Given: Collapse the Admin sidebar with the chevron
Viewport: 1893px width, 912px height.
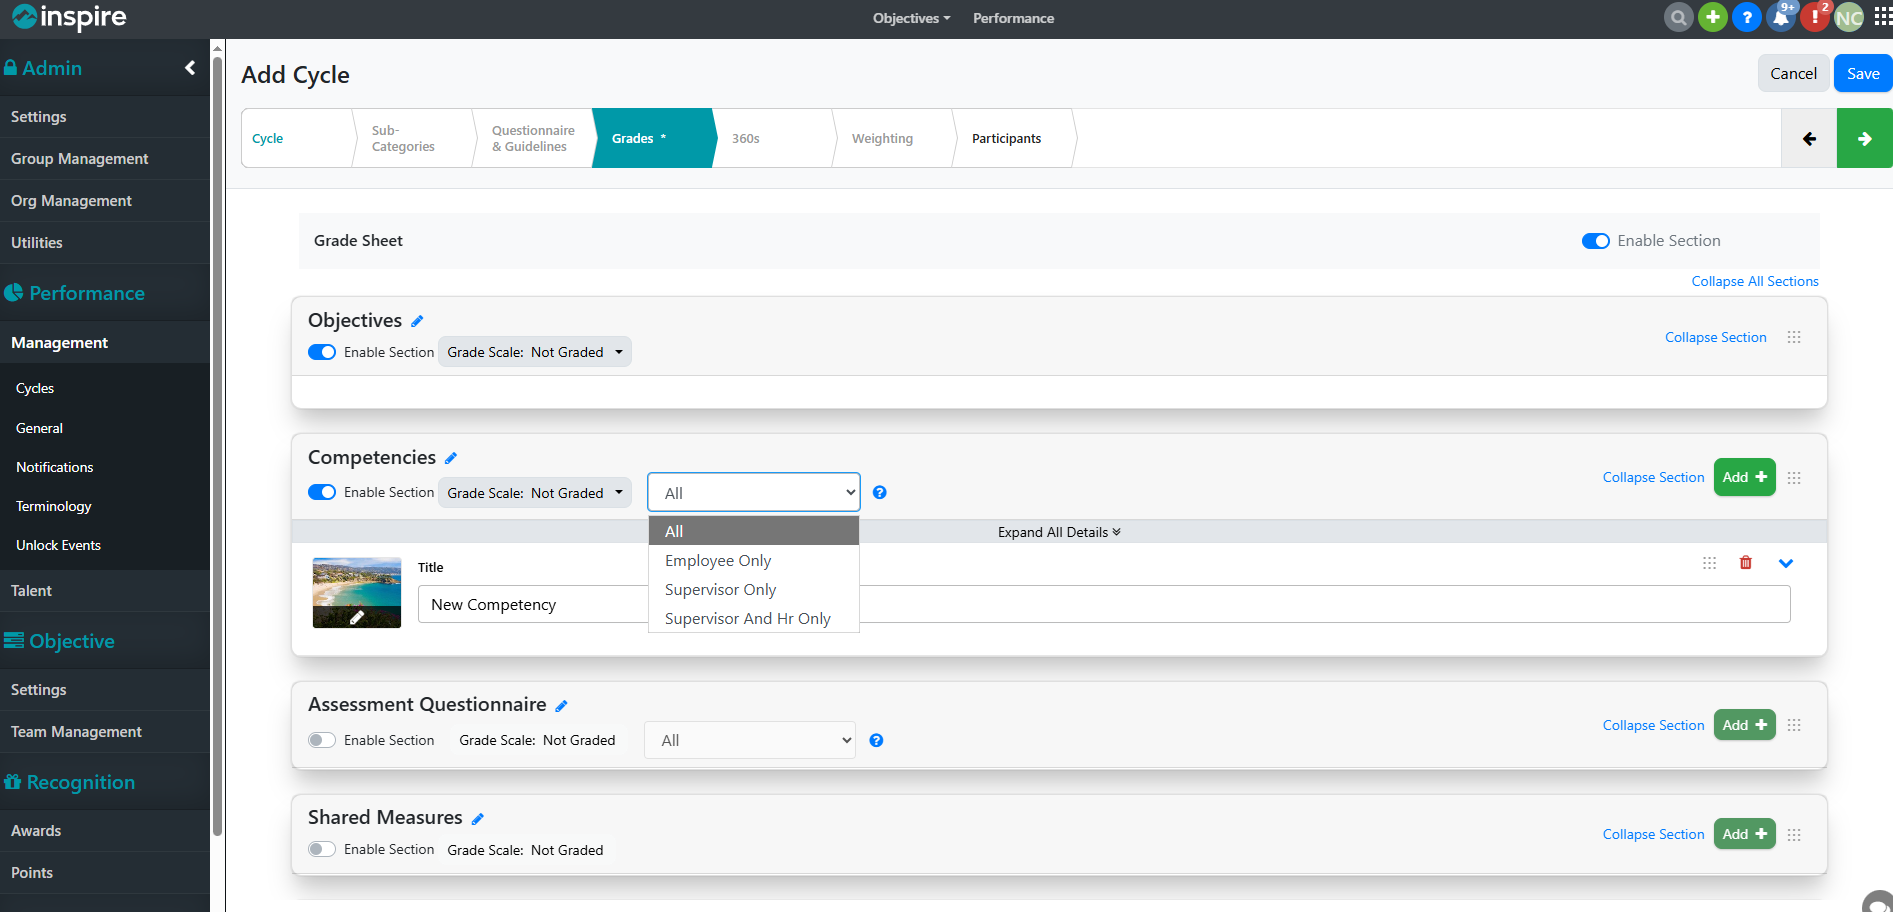Looking at the screenshot, I should (190, 68).
